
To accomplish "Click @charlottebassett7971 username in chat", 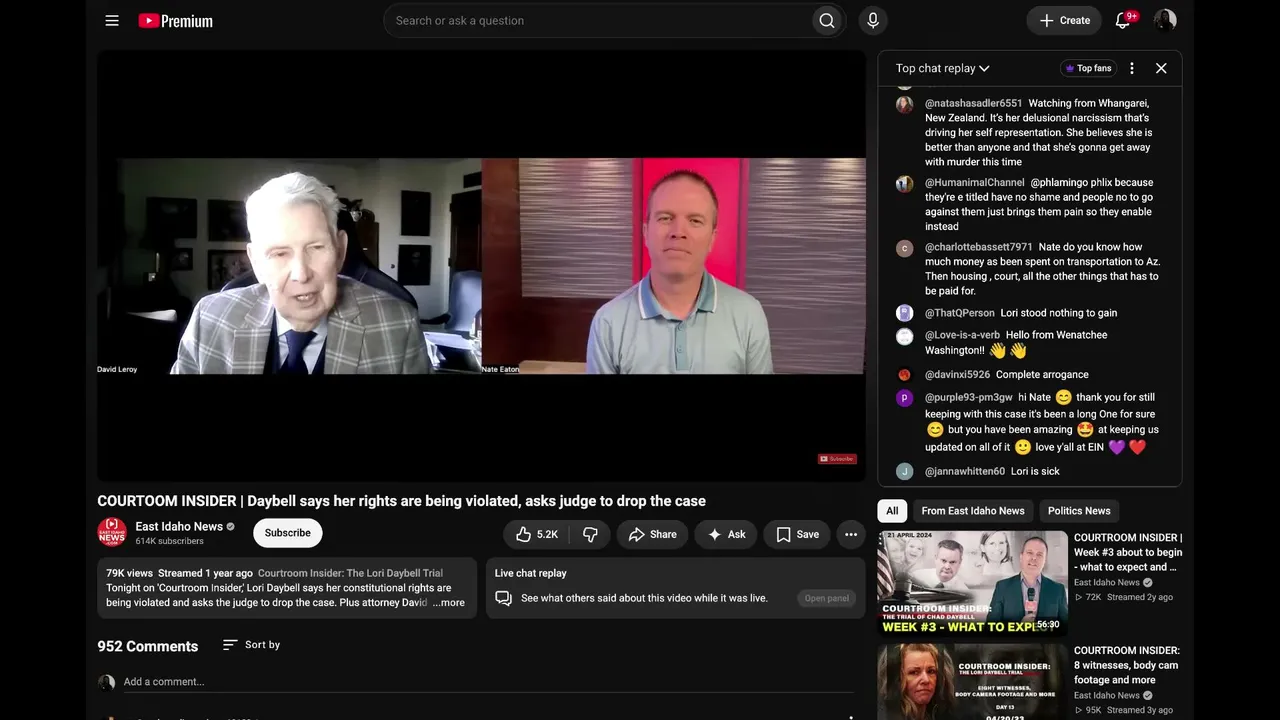I will coord(979,247).
